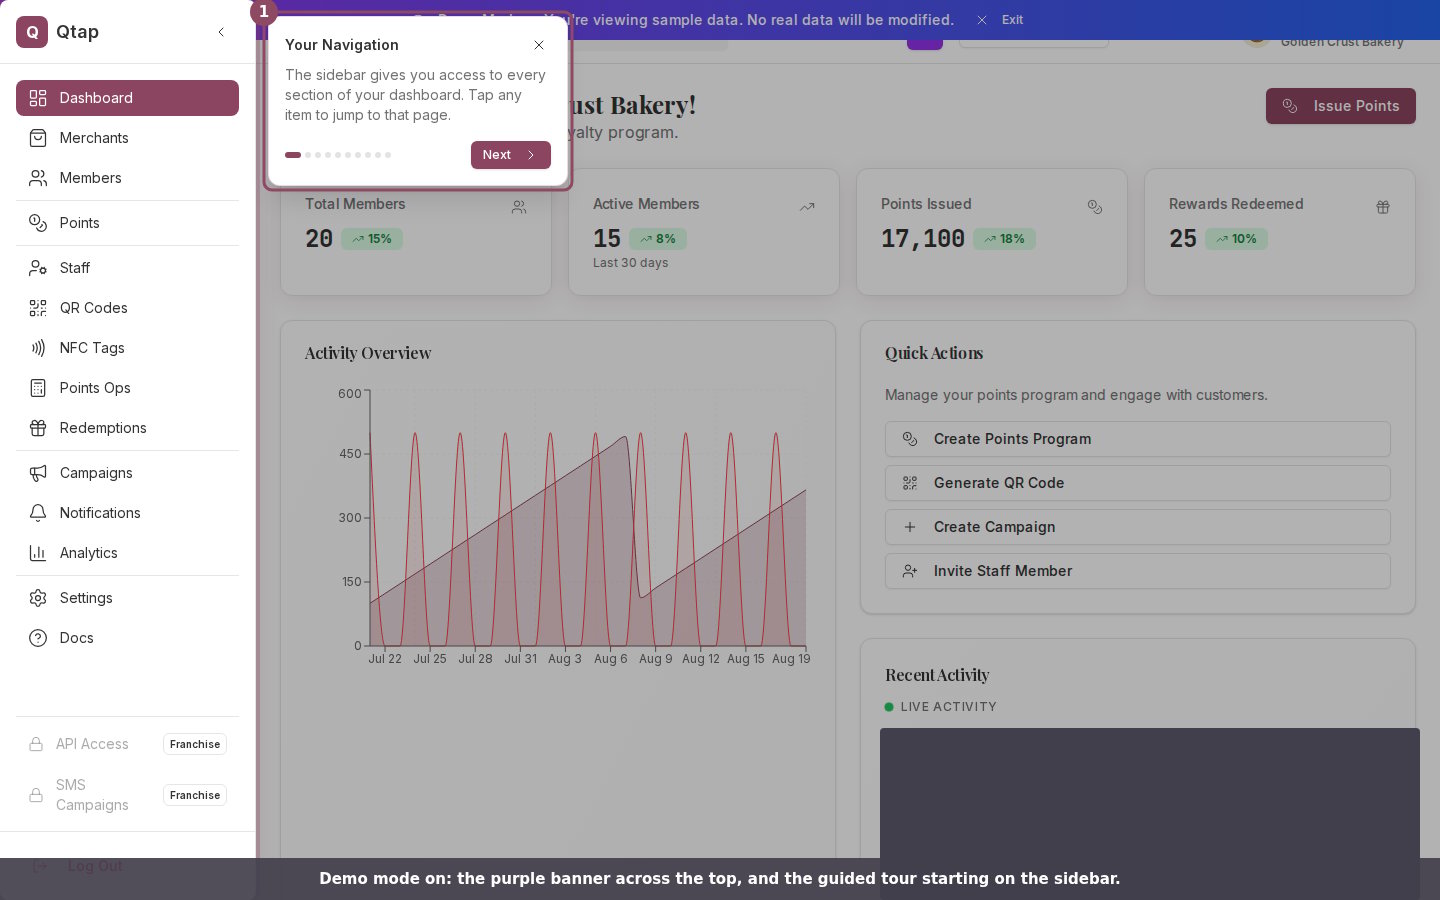Open the Total Members card
The image size is (1440, 900).
[x=416, y=232]
